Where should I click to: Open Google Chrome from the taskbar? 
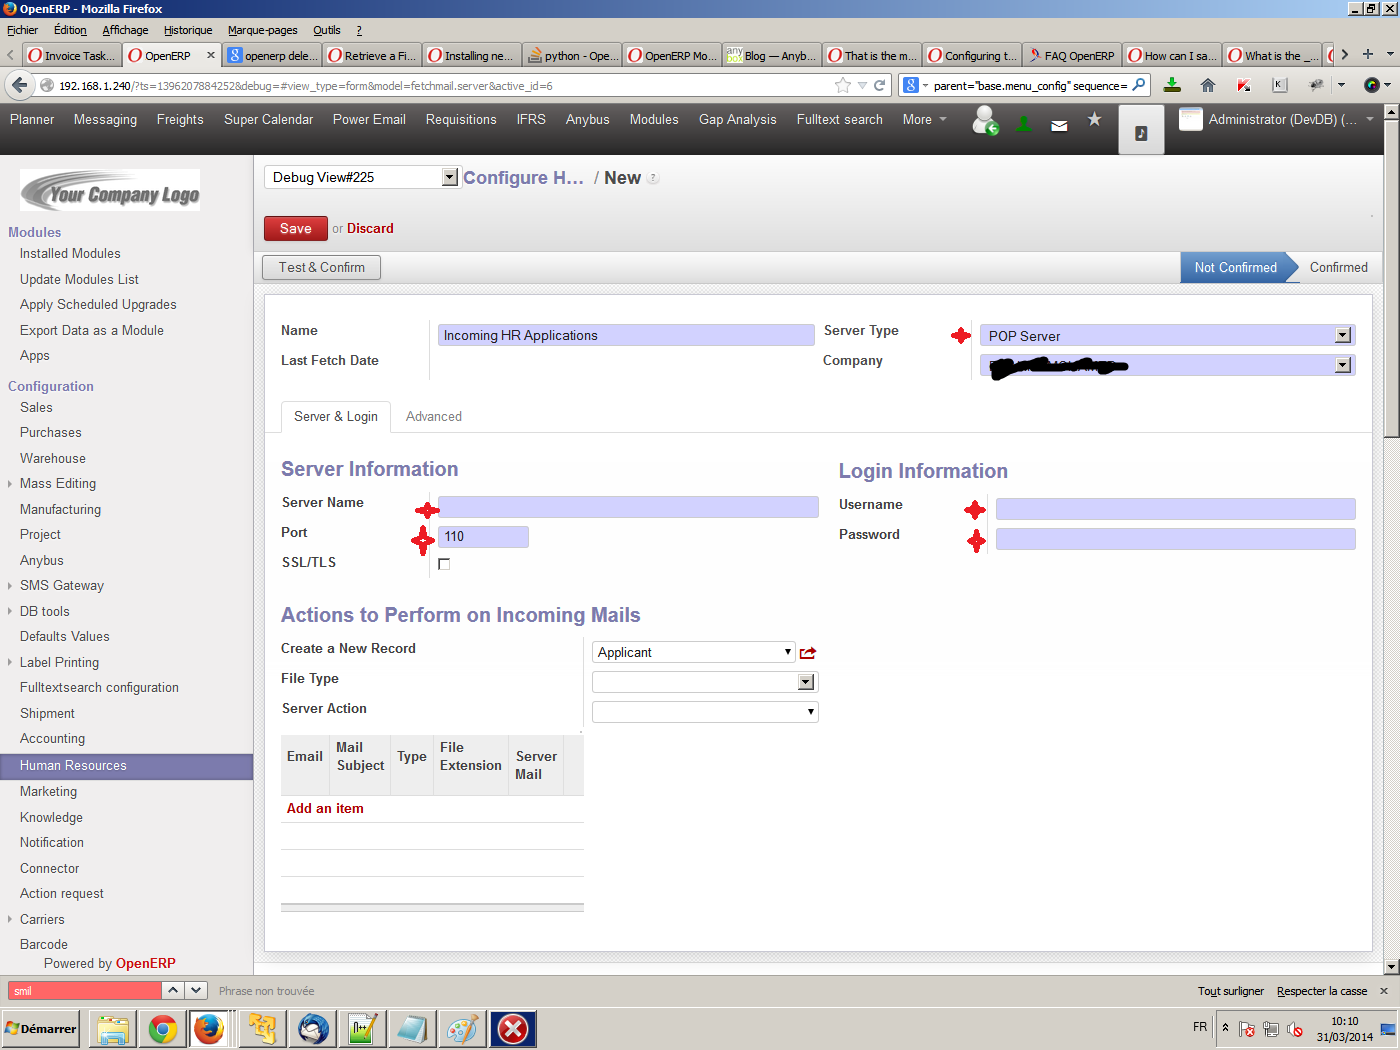tap(163, 1028)
